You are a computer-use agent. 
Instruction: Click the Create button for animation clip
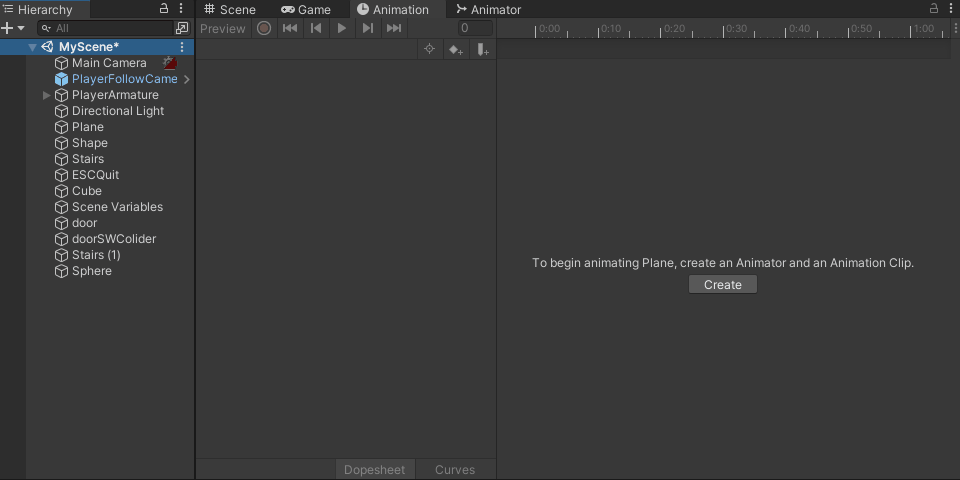[x=722, y=285]
